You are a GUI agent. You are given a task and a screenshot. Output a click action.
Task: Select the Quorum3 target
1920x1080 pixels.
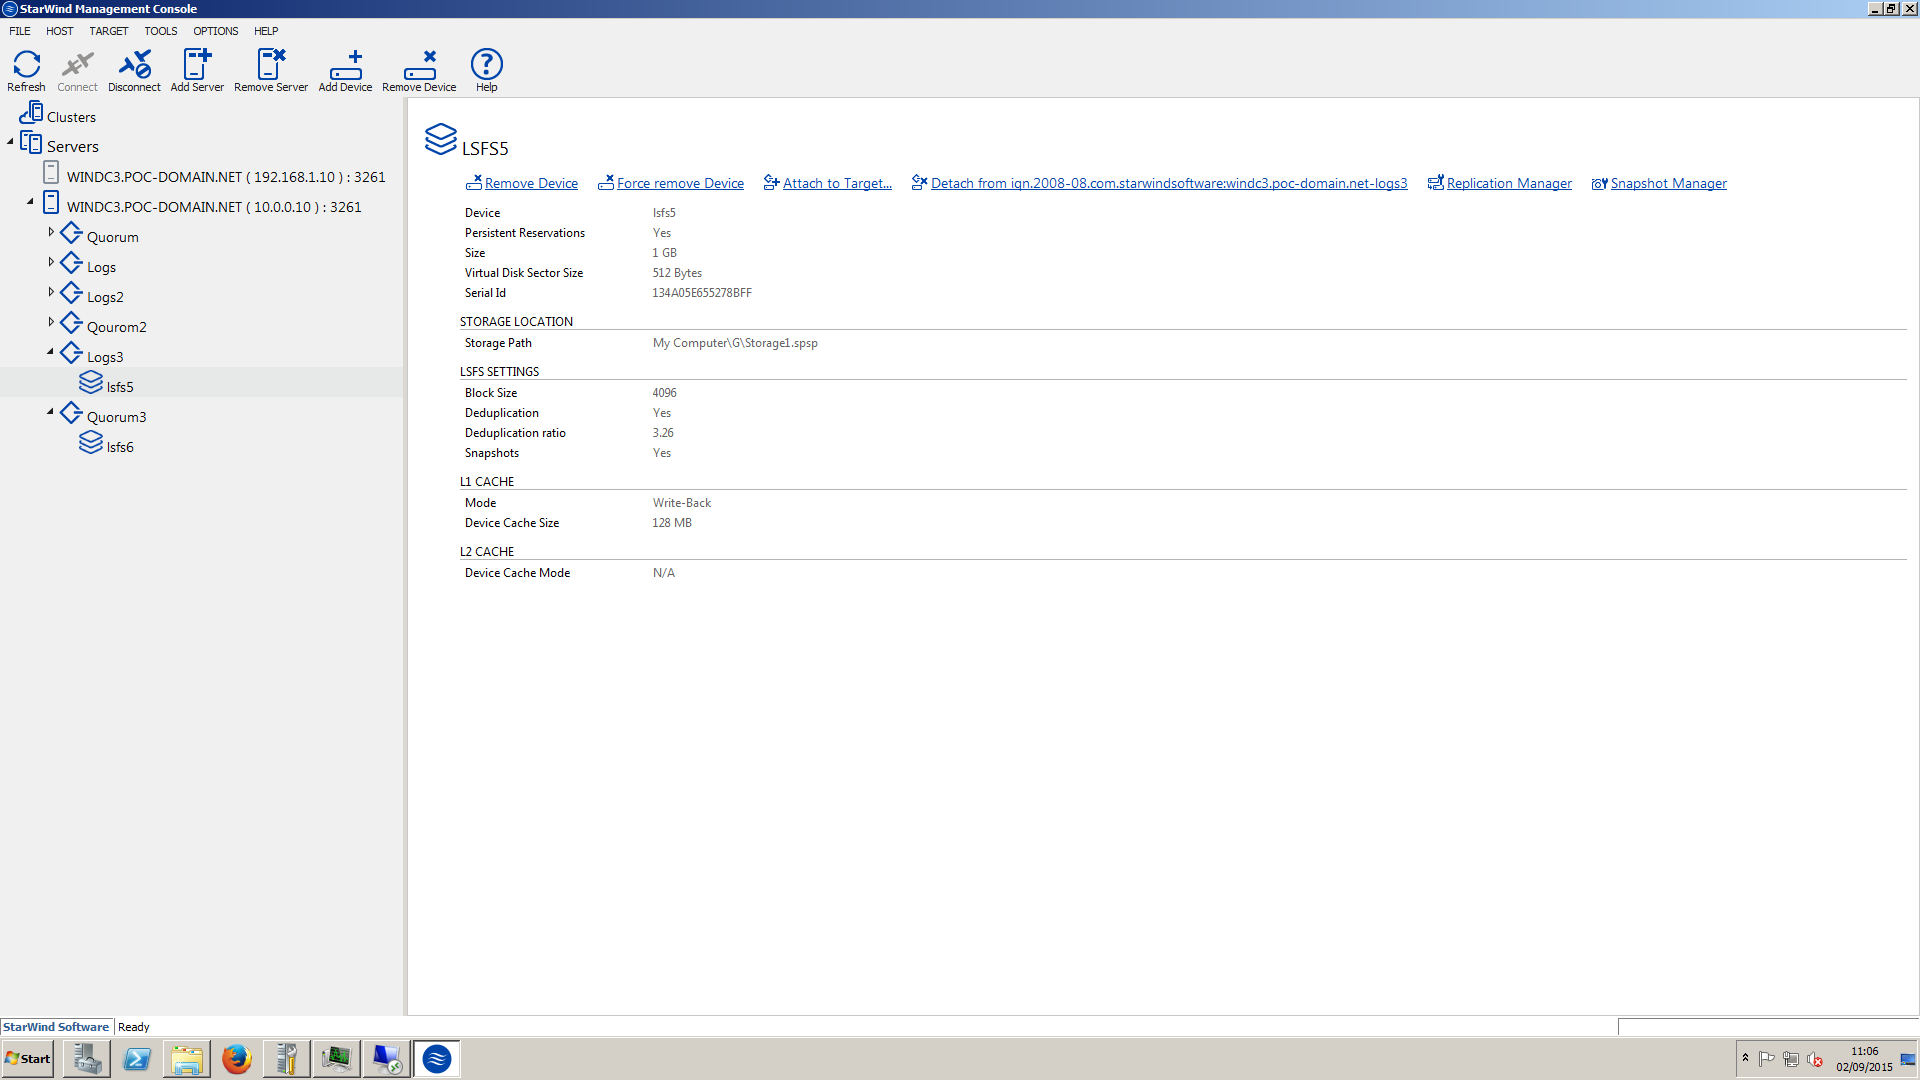(x=116, y=417)
